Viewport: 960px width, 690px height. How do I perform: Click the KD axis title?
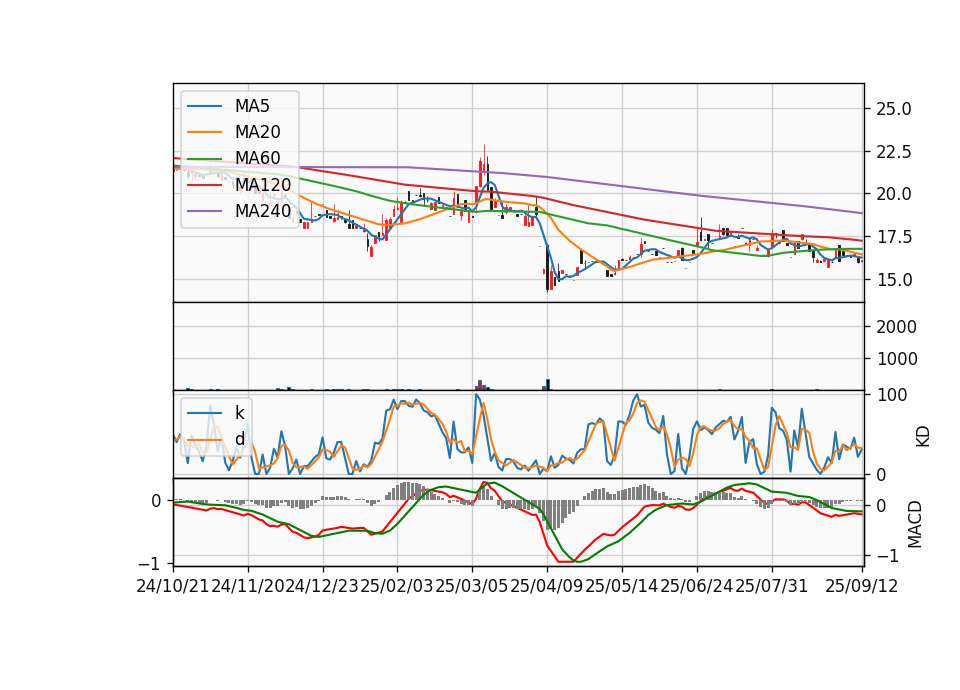pos(923,436)
